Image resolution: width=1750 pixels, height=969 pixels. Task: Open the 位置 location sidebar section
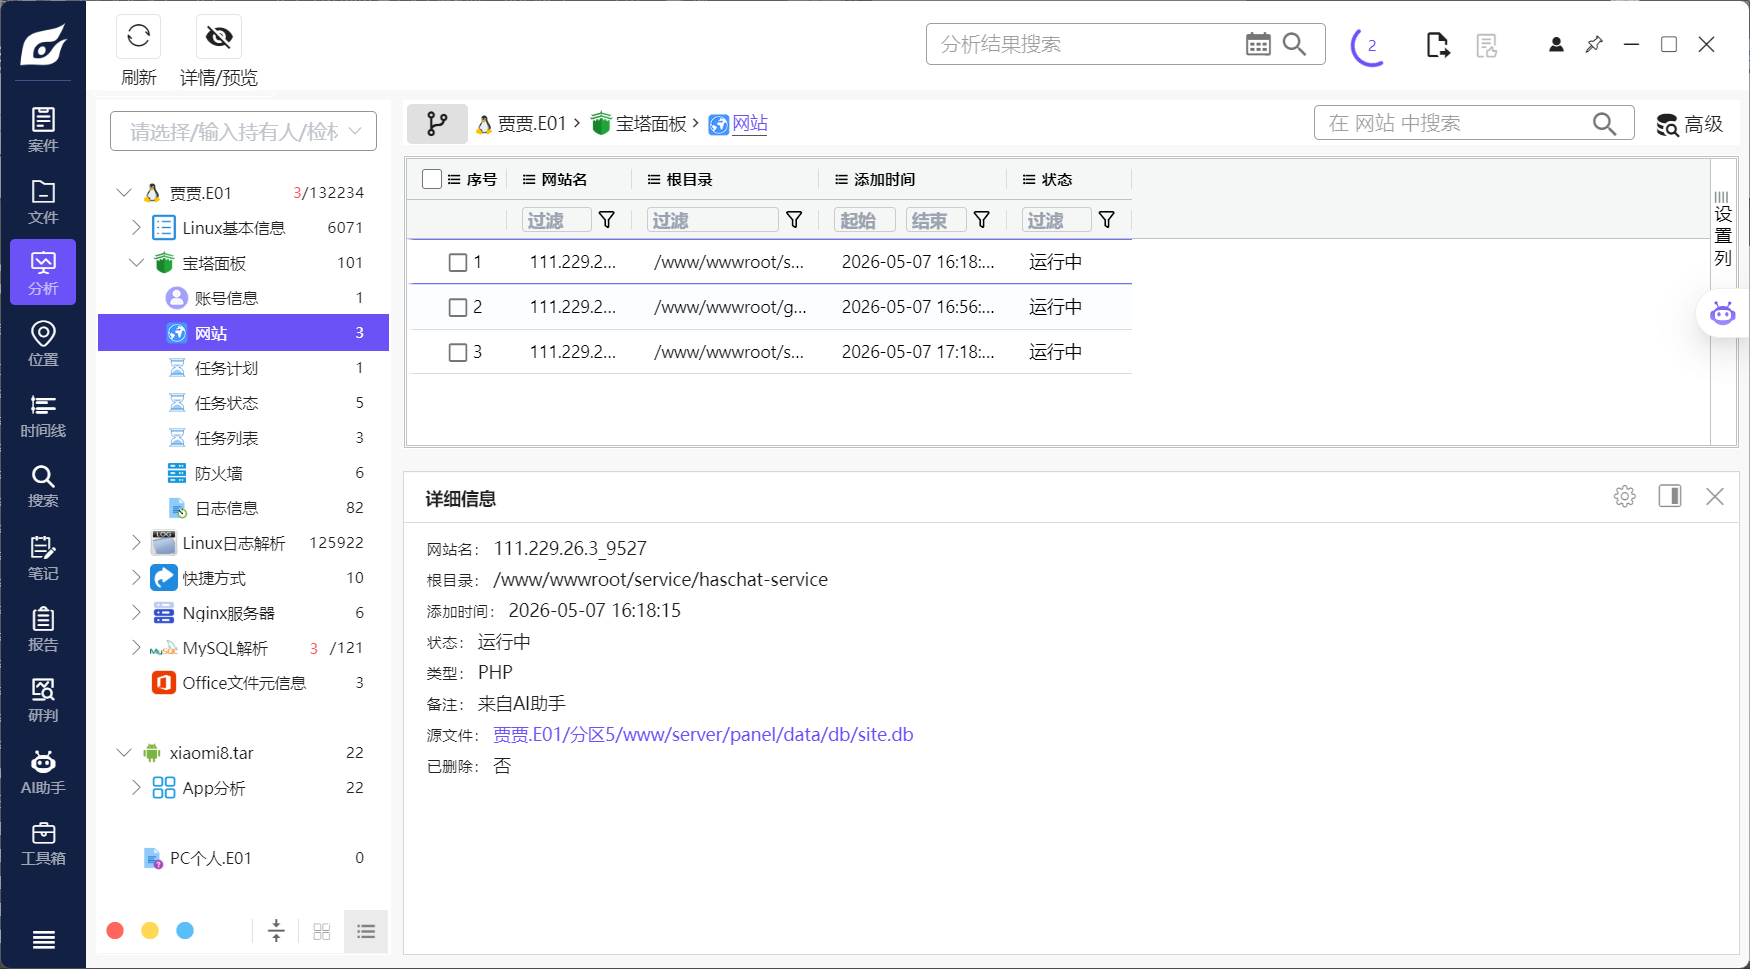pyautogui.click(x=43, y=343)
